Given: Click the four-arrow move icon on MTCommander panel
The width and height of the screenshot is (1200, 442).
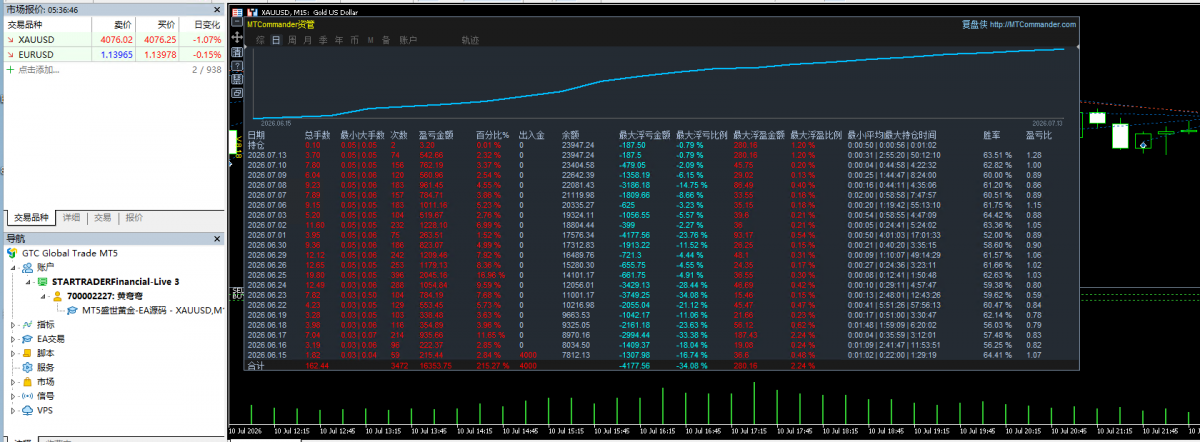Looking at the screenshot, I should (237, 38).
